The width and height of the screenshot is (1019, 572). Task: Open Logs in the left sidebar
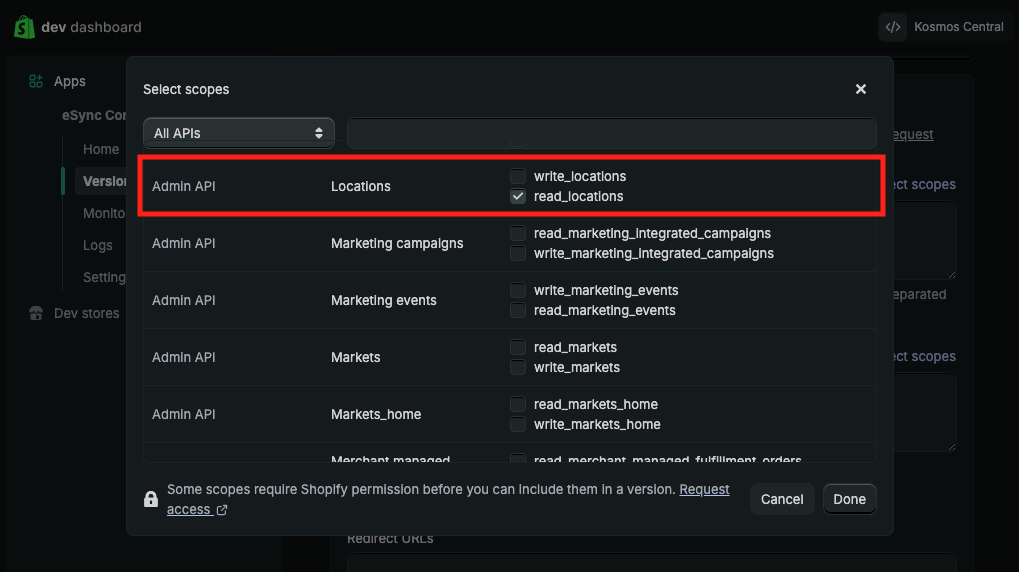(x=98, y=245)
